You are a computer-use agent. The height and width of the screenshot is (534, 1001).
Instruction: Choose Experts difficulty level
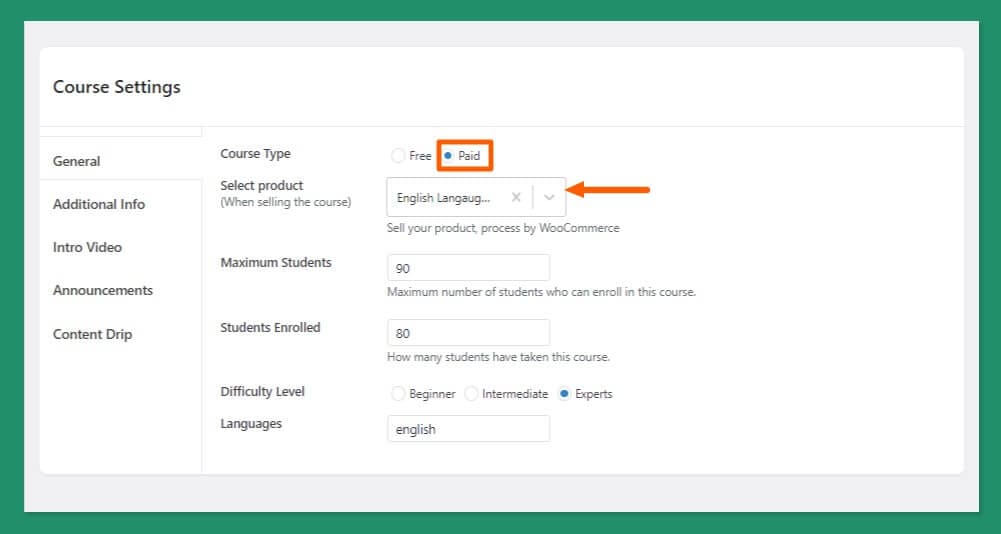565,394
